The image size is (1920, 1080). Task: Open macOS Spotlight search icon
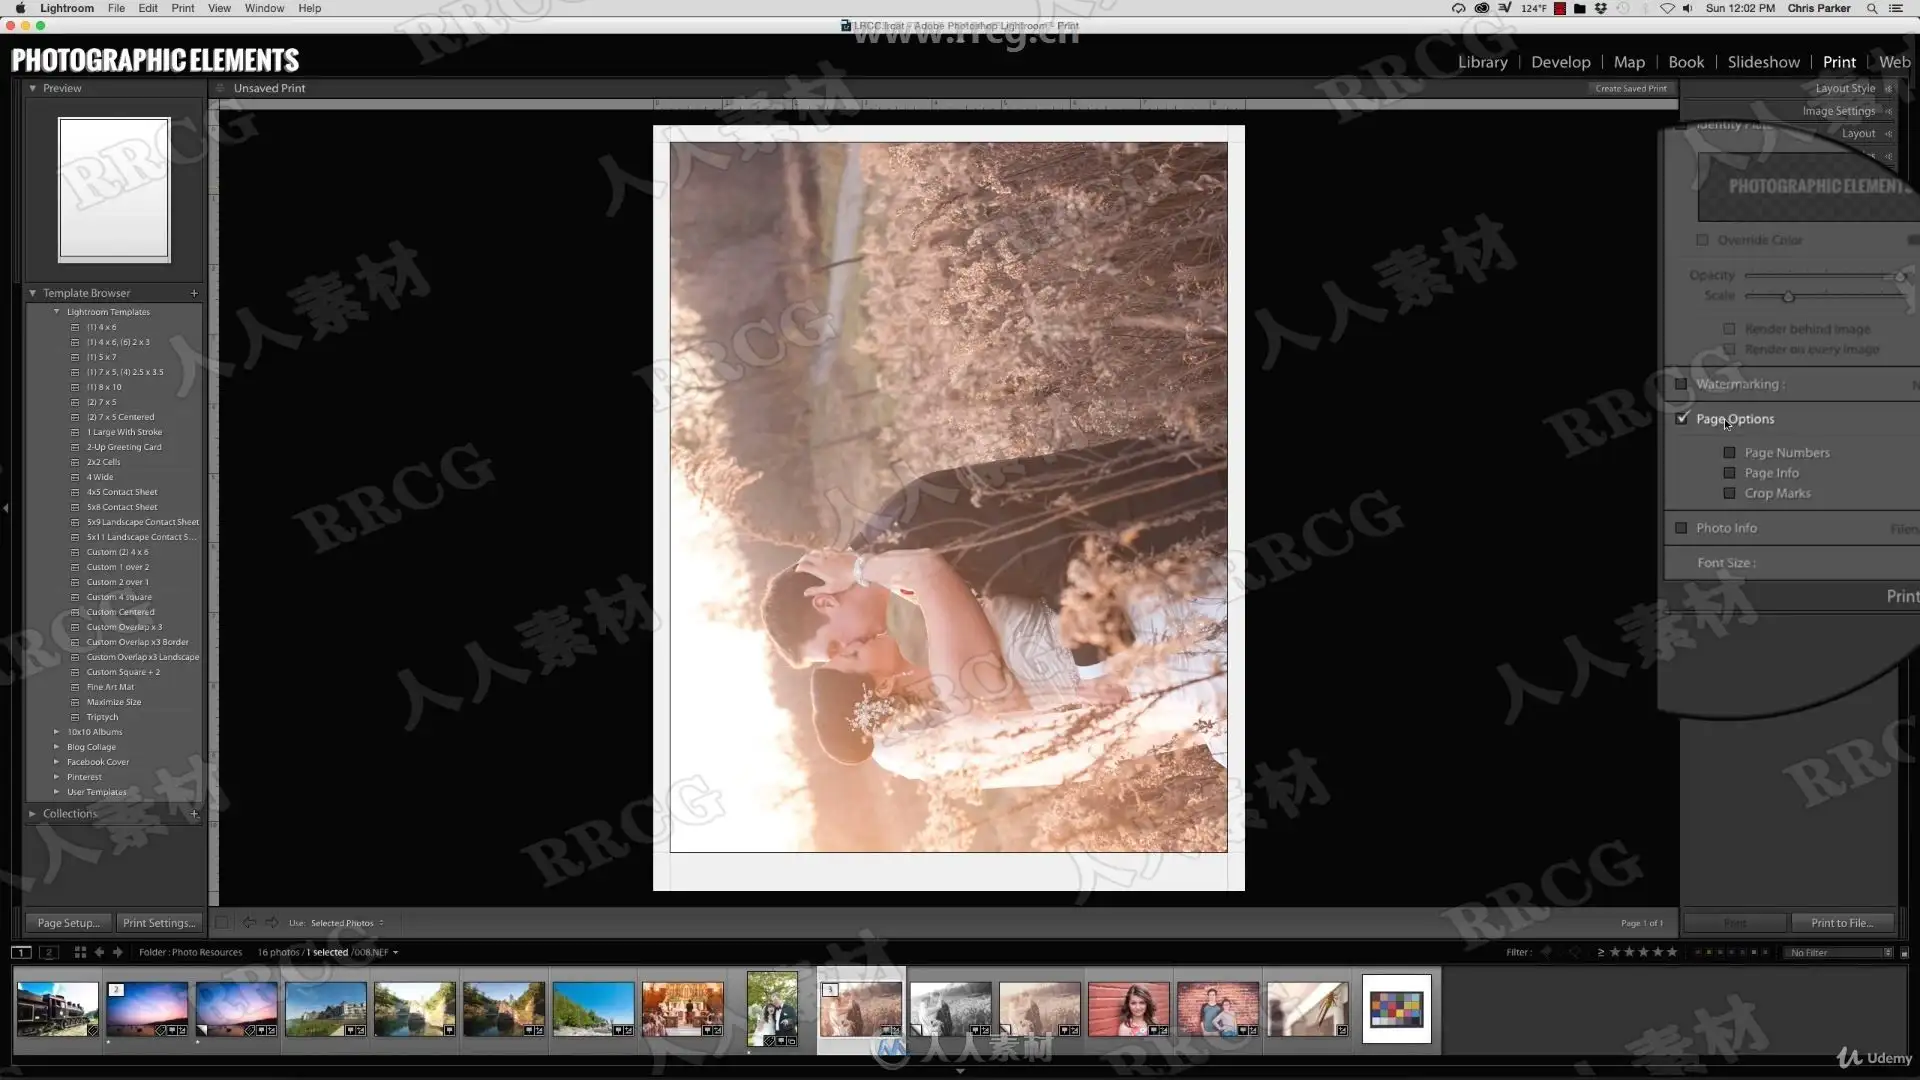(x=1871, y=8)
